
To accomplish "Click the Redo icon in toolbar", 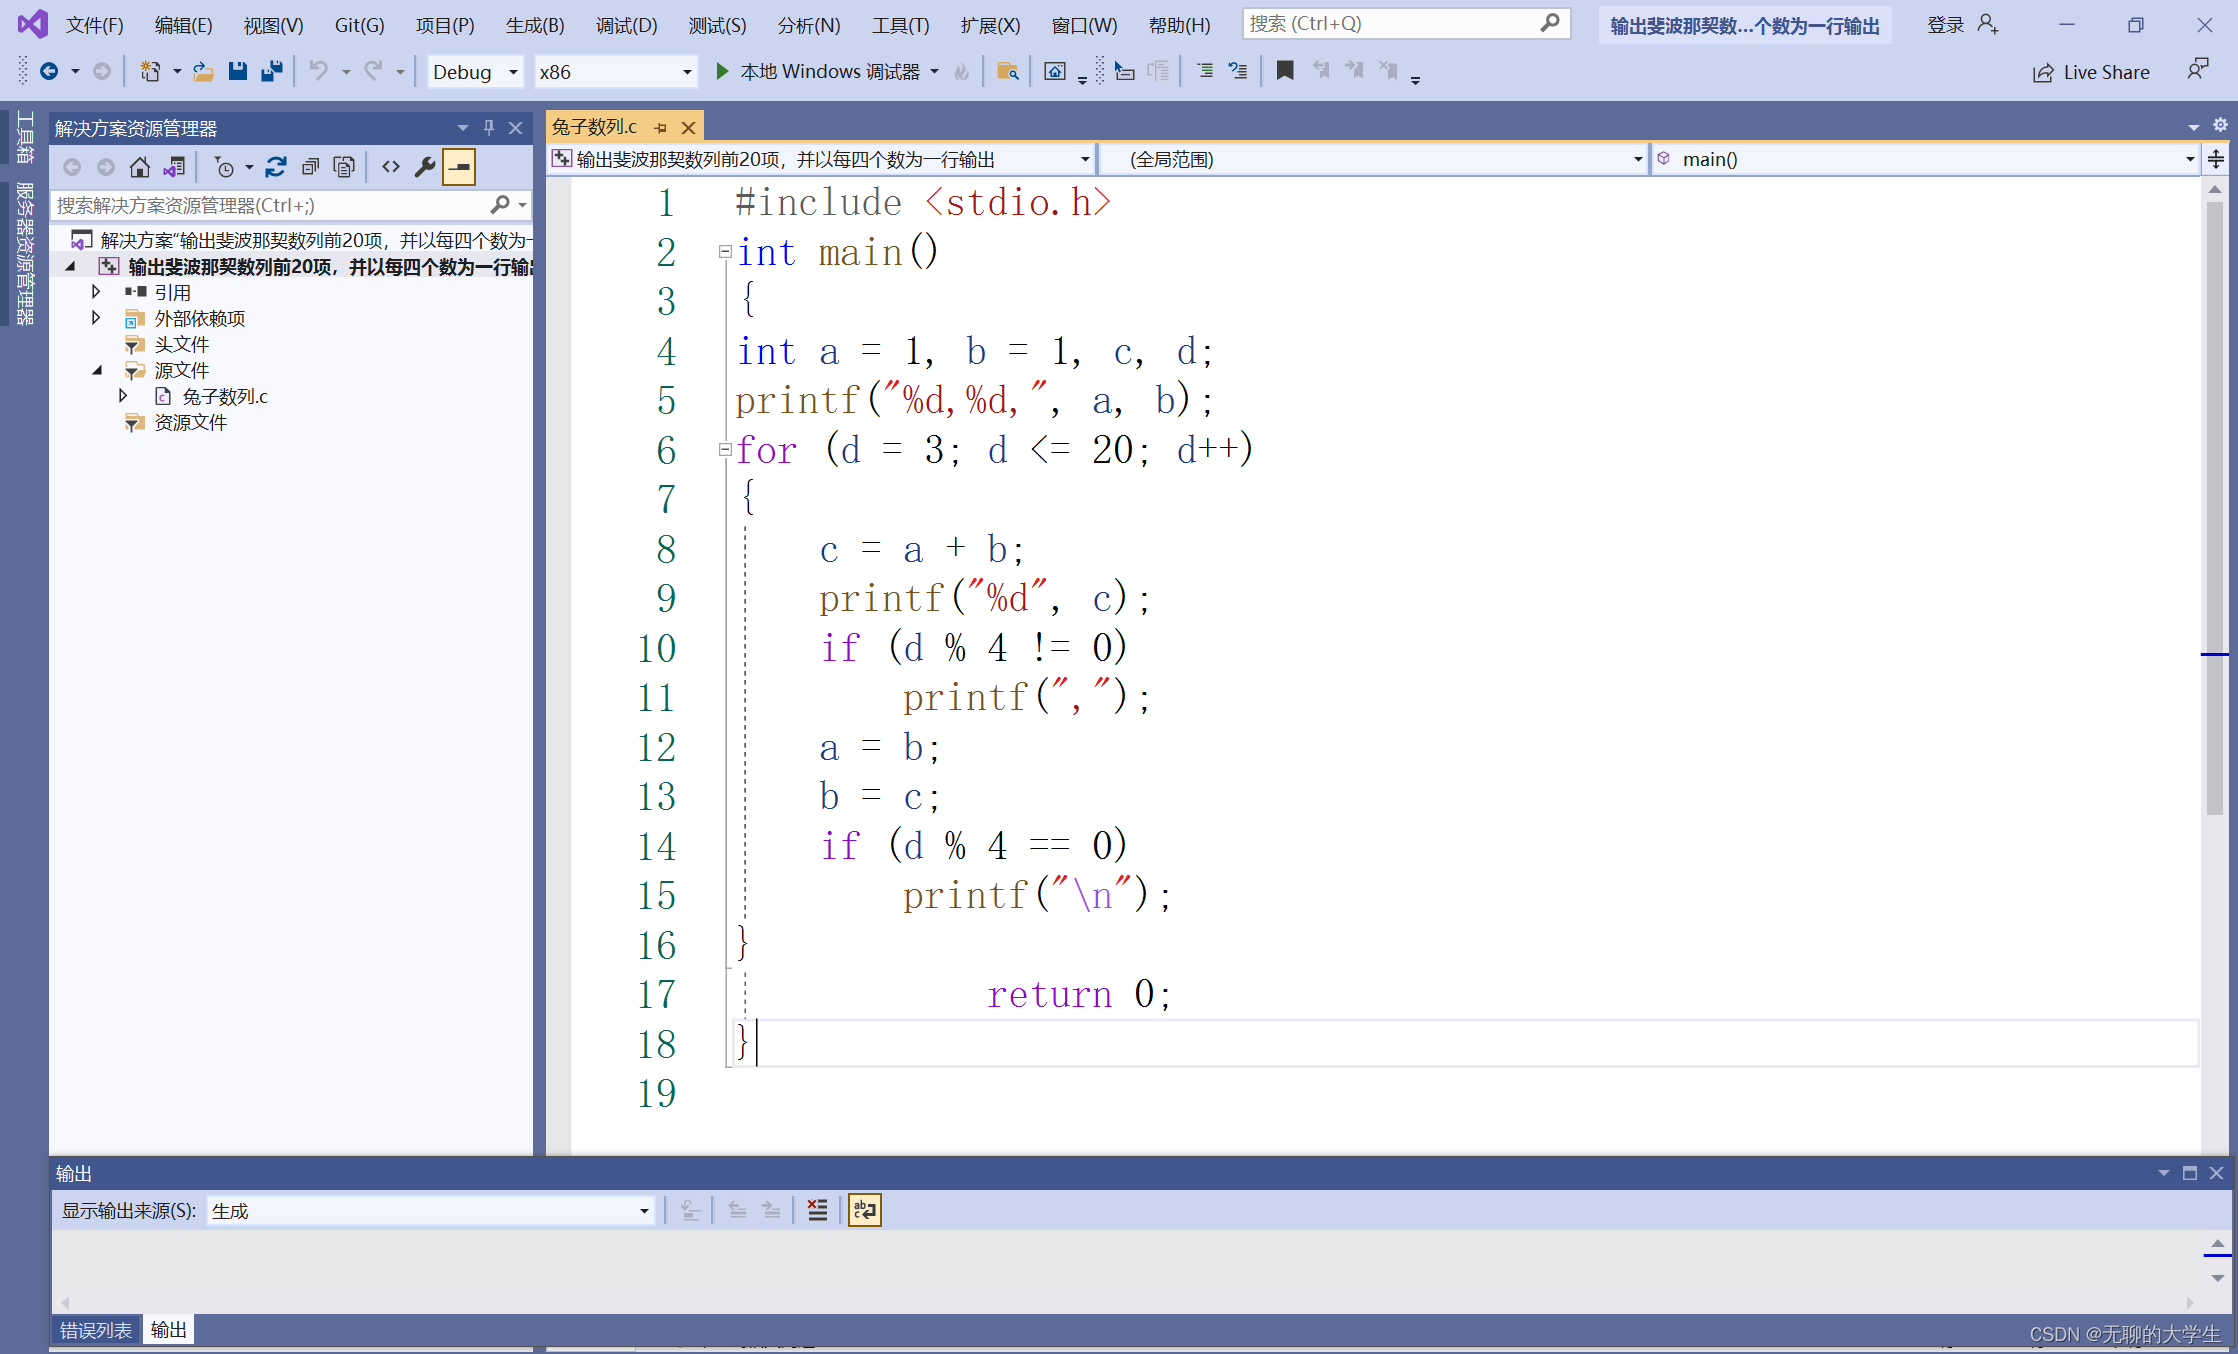I will [371, 70].
